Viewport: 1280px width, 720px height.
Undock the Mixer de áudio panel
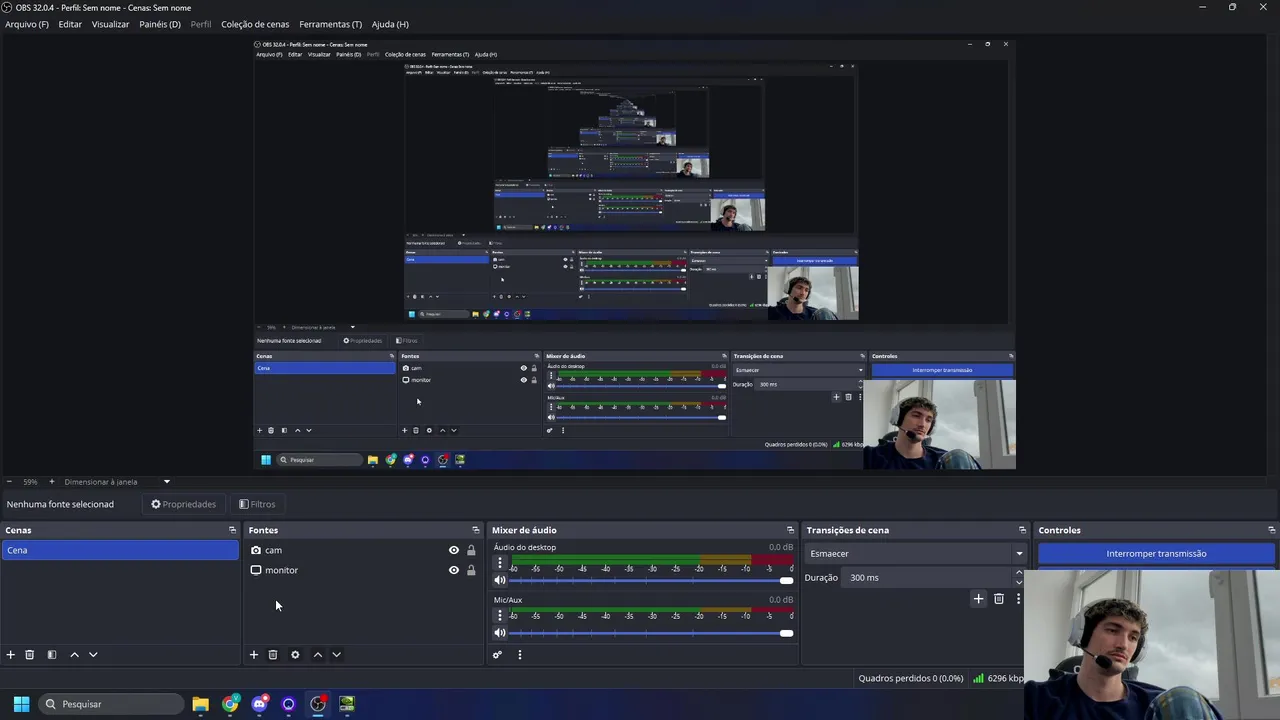coord(790,530)
